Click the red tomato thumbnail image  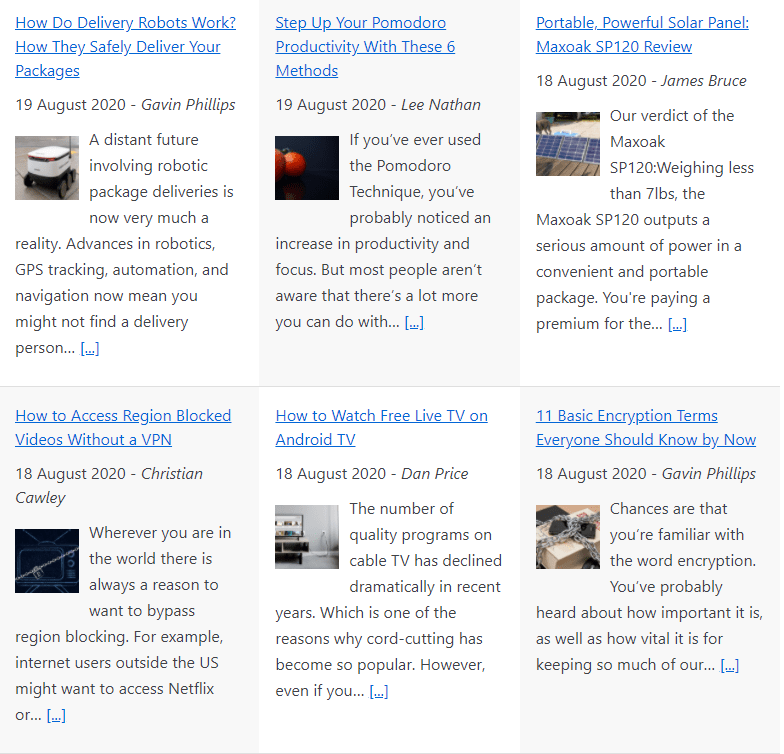click(307, 168)
